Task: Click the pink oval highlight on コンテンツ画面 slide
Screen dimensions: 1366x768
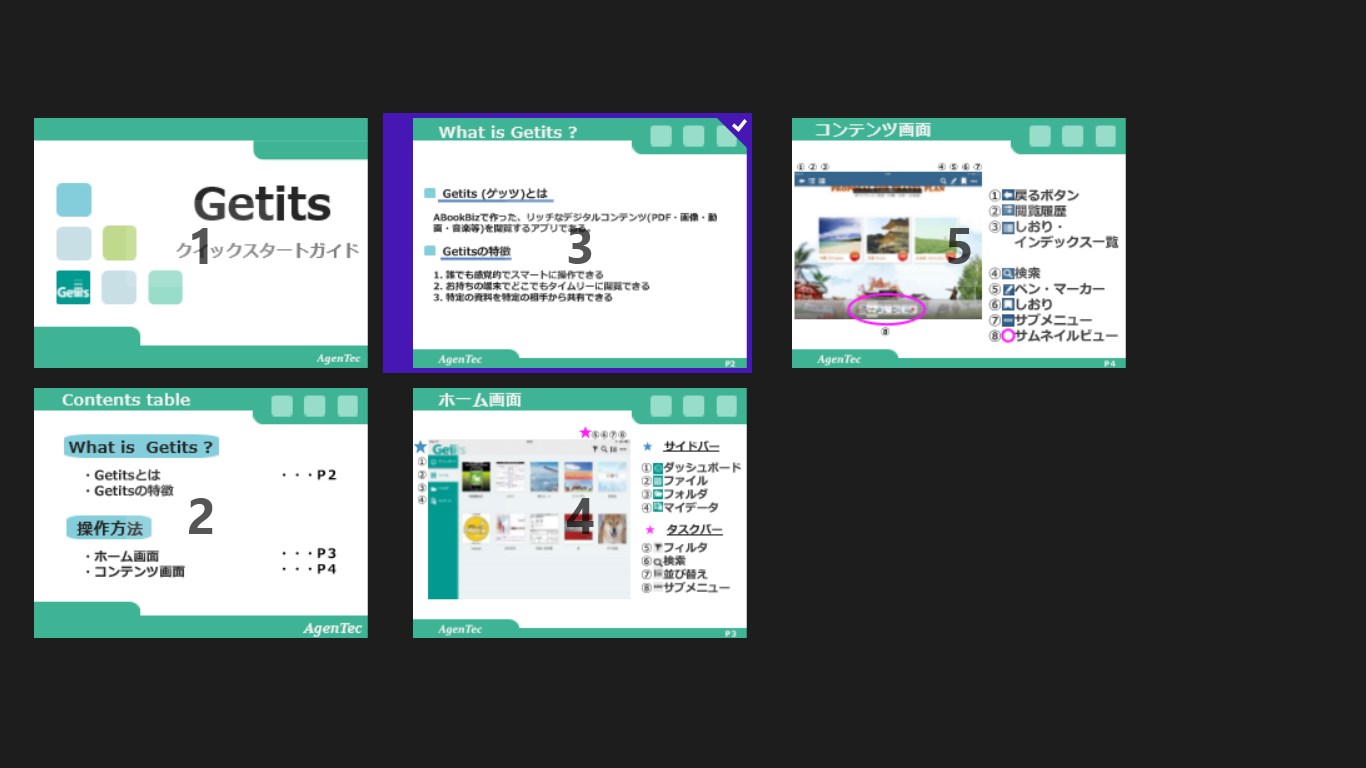Action: 886,308
